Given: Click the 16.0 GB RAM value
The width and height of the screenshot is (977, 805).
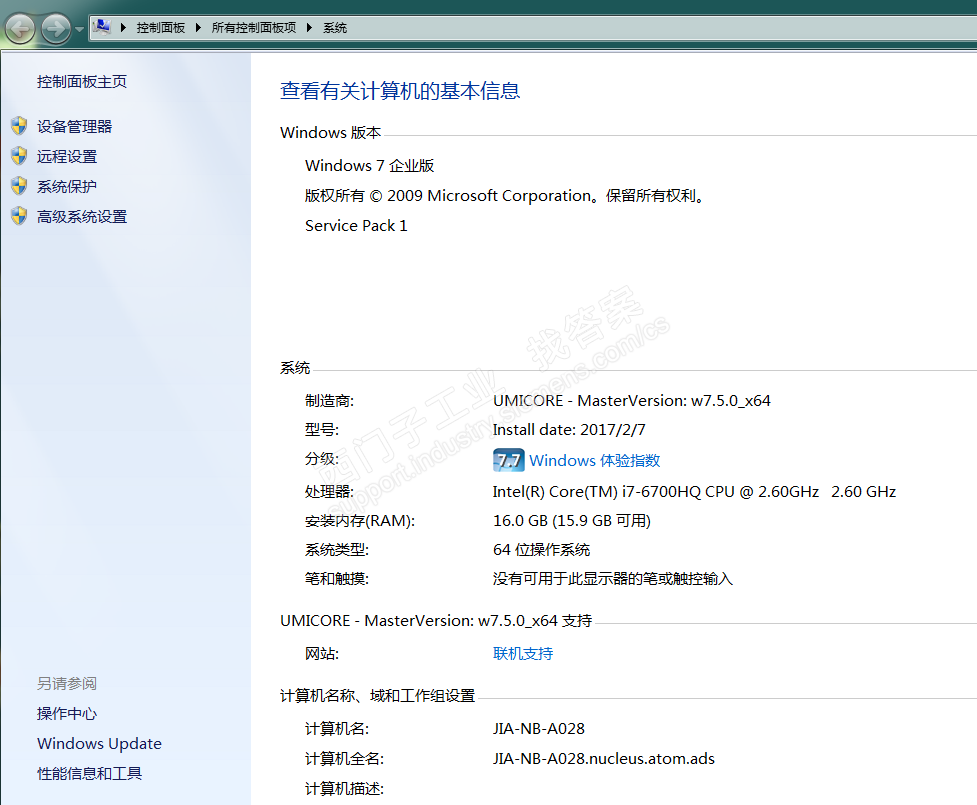Looking at the screenshot, I should [x=571, y=521].
